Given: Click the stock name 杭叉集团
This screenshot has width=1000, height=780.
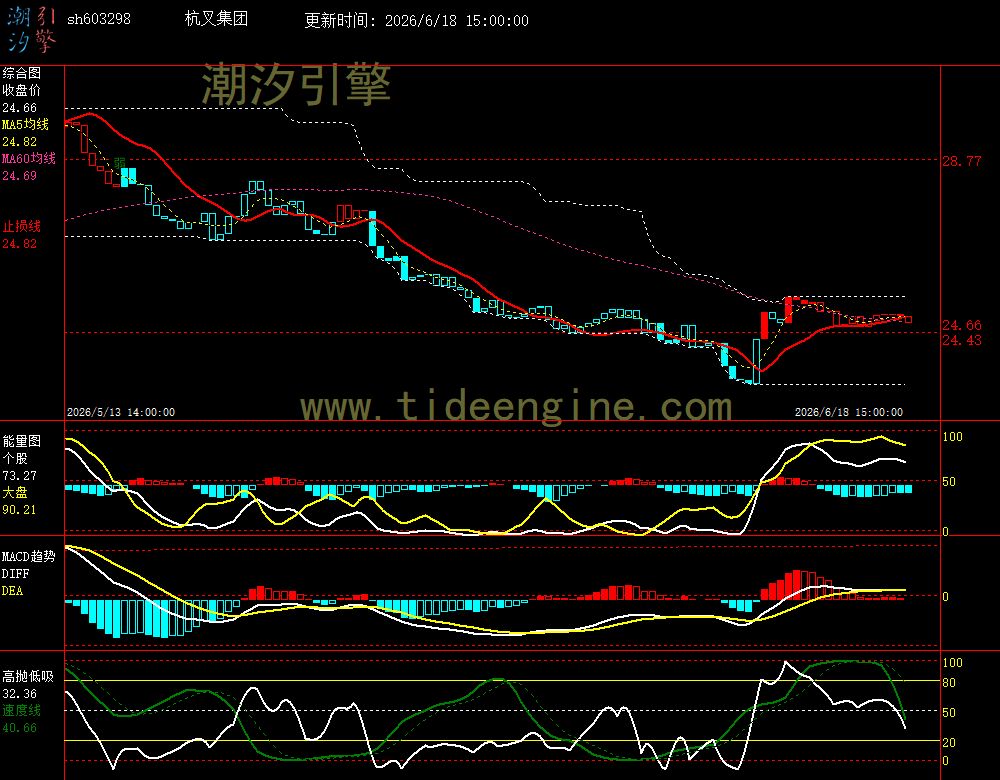Looking at the screenshot, I should 216,18.
